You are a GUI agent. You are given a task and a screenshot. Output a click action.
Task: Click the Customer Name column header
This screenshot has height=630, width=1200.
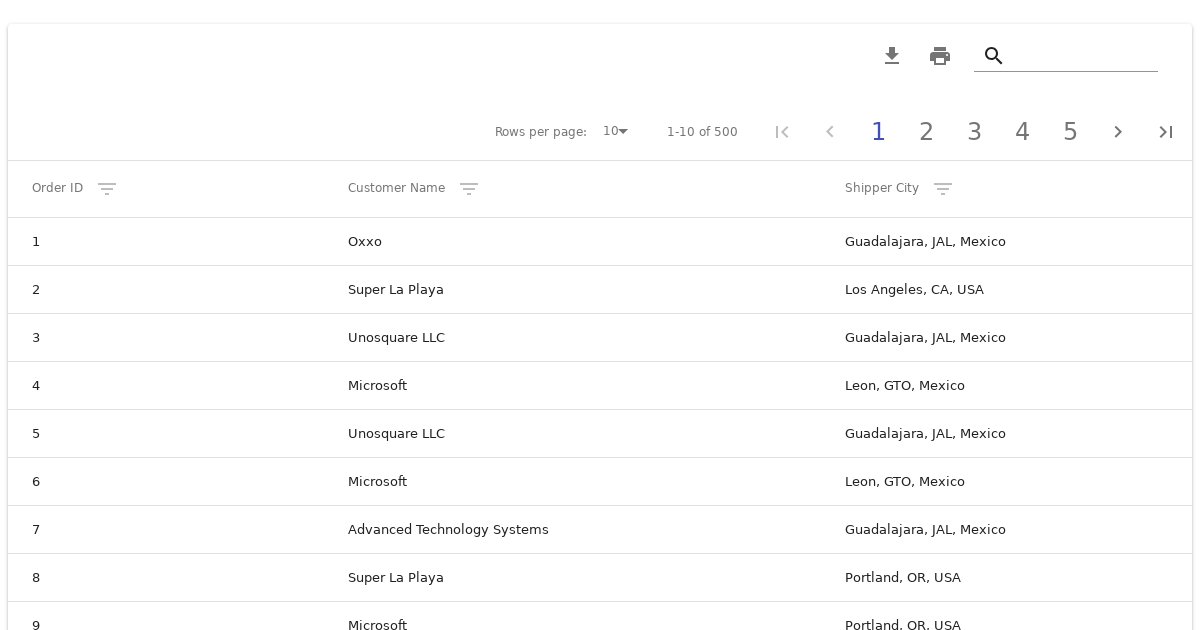pos(396,188)
